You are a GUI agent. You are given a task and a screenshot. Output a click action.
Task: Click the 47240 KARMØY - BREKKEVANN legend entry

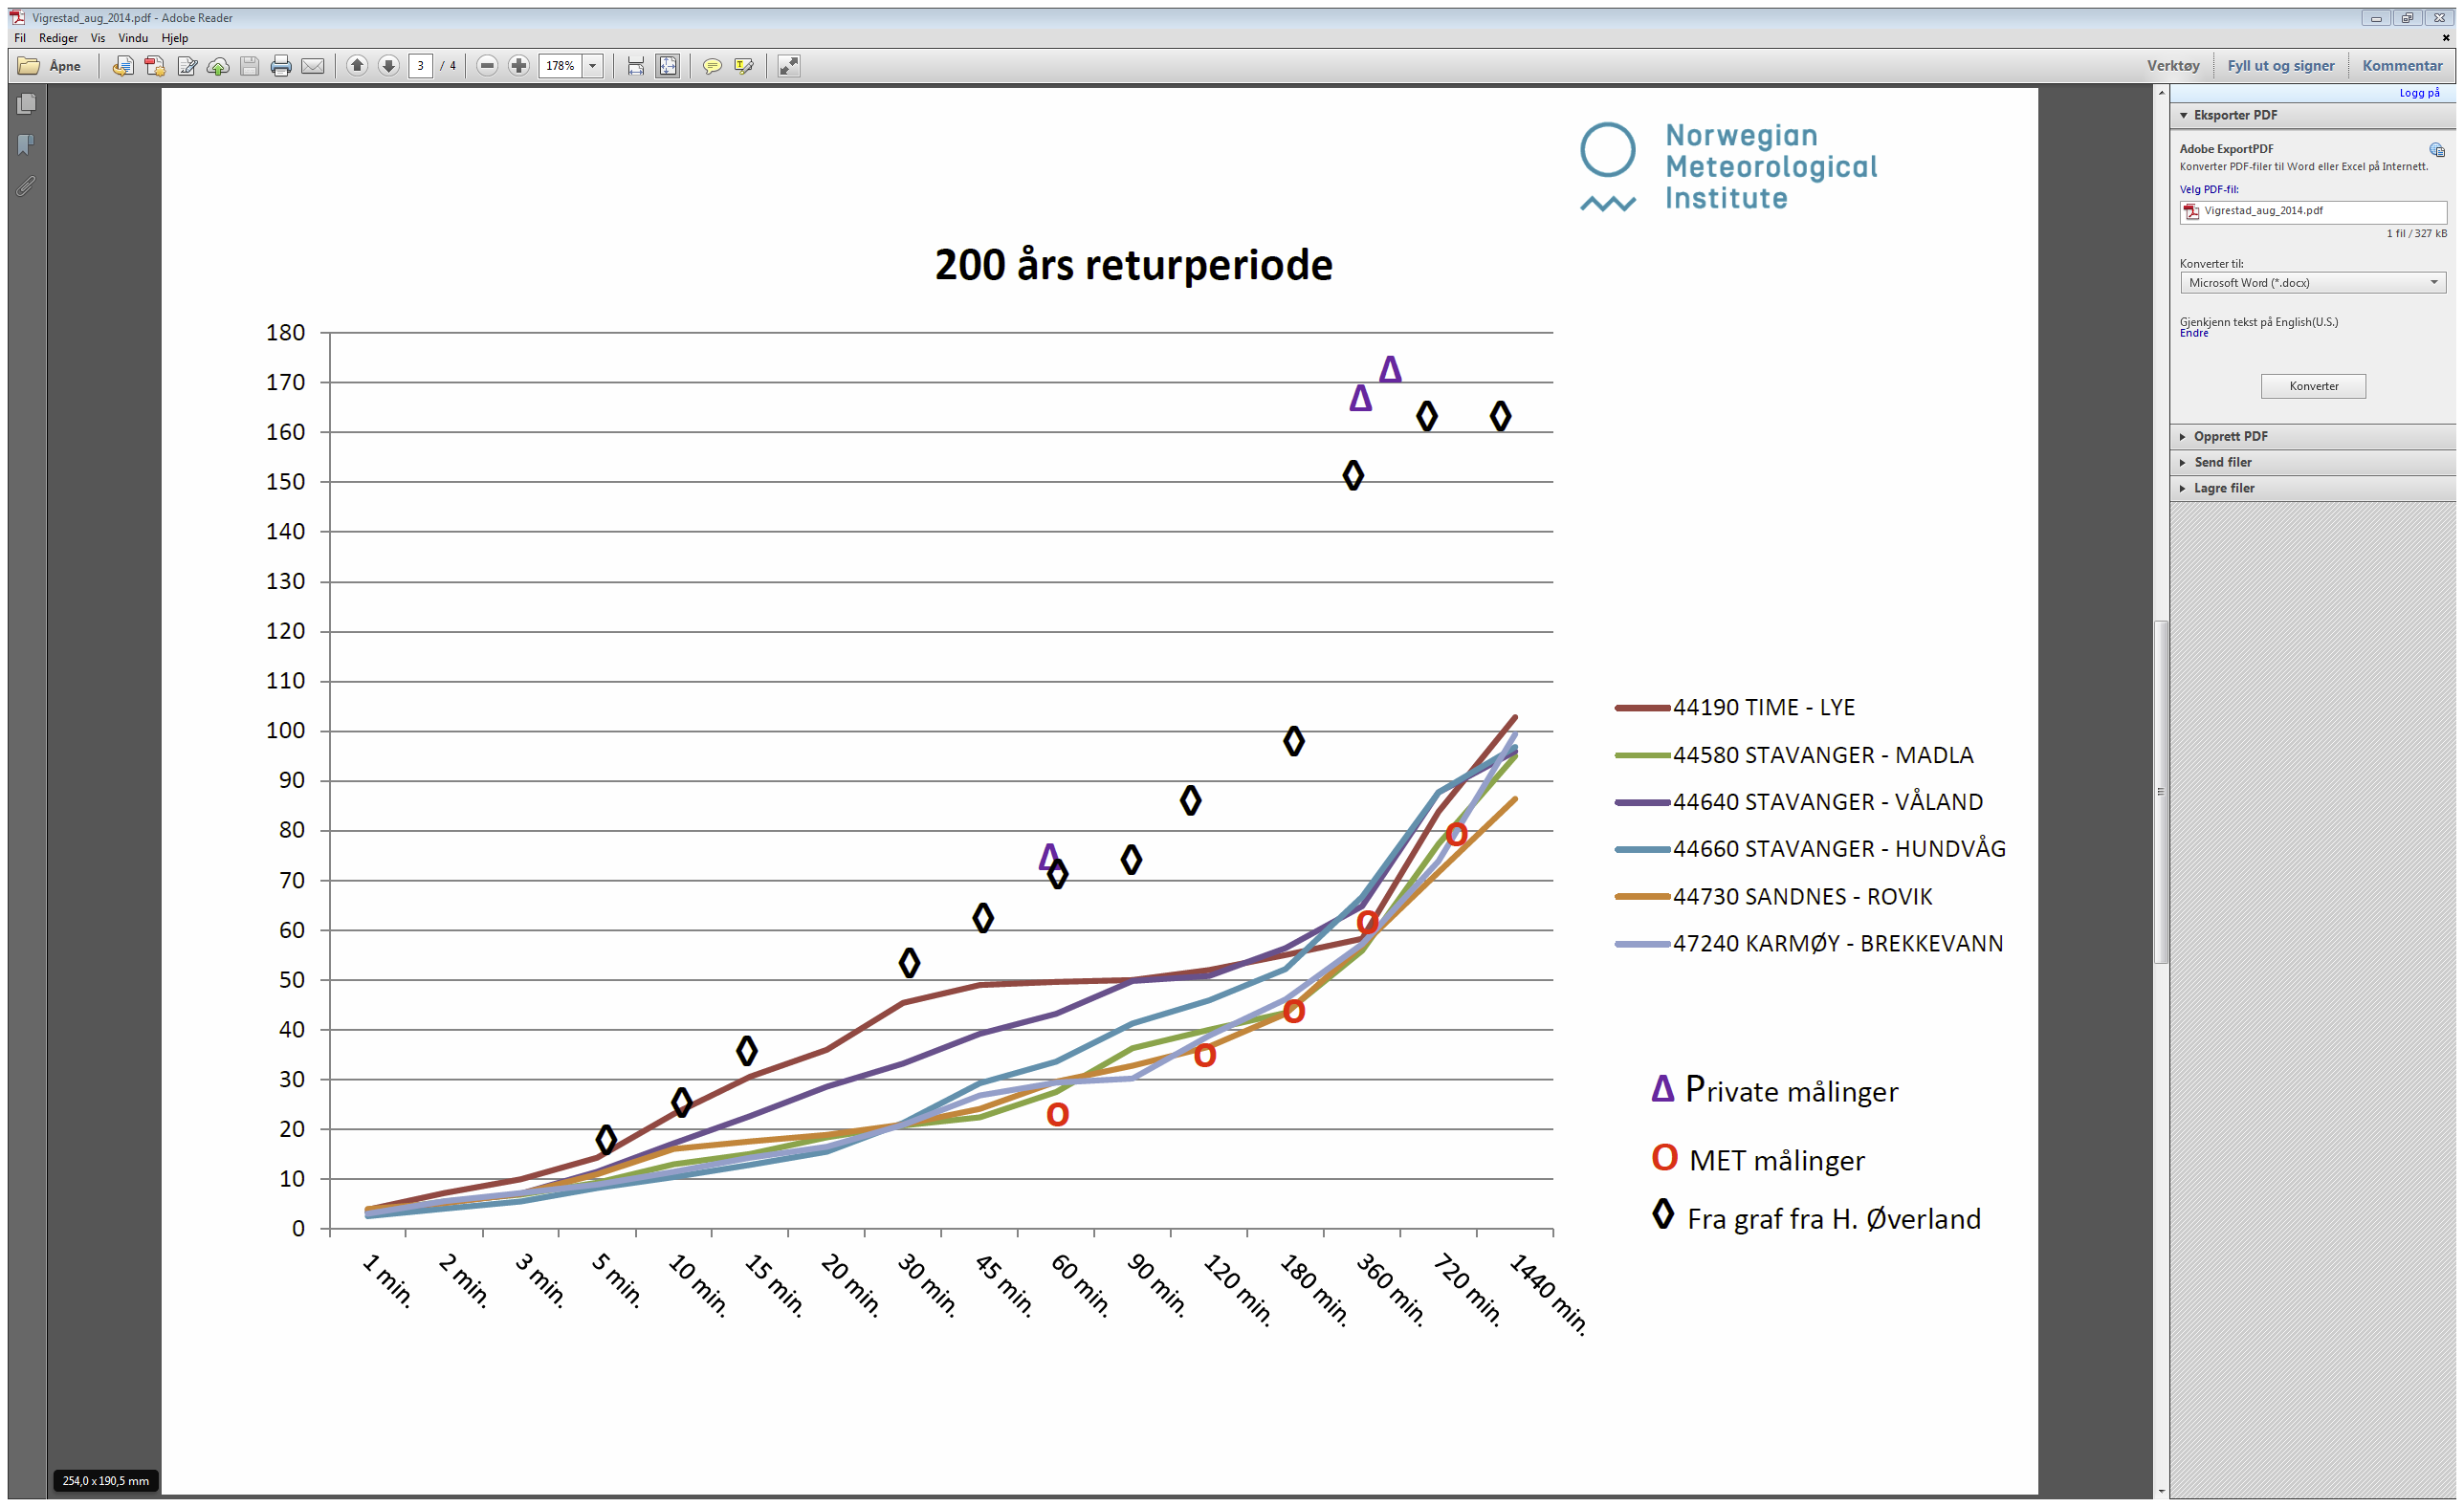point(1809,944)
